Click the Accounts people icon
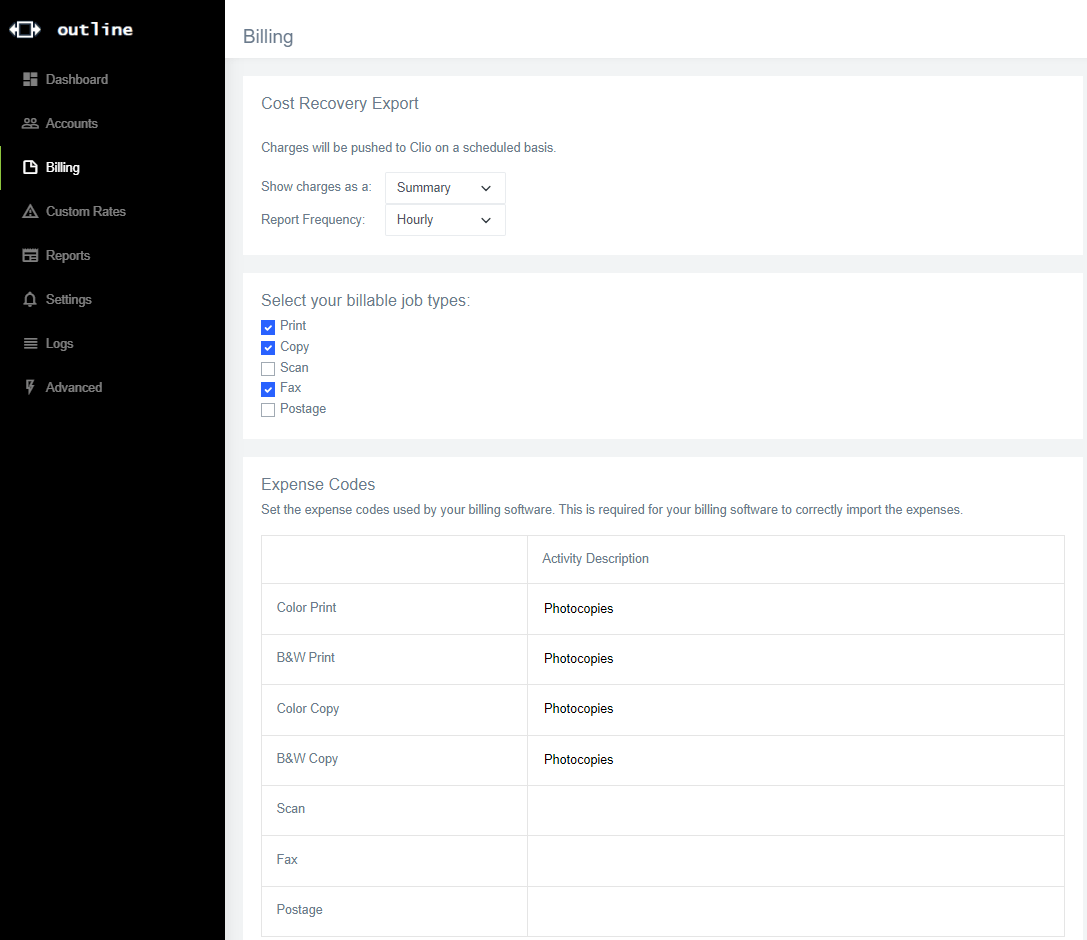Viewport: 1087px width, 940px height. [x=30, y=123]
